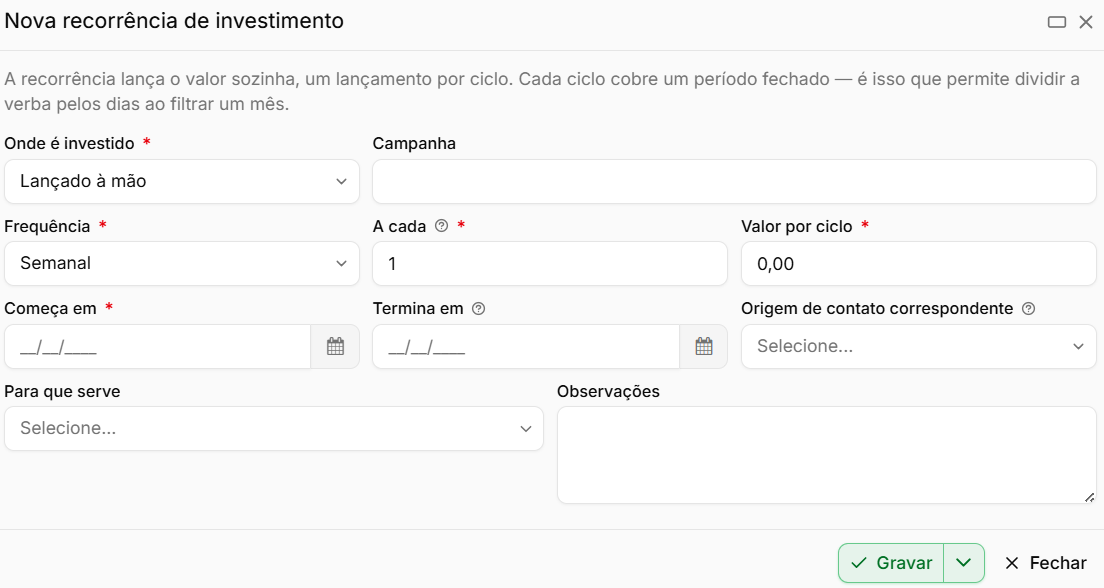Expand the 'Para que serve' dropdown
1104x588 pixels.
[274, 428]
